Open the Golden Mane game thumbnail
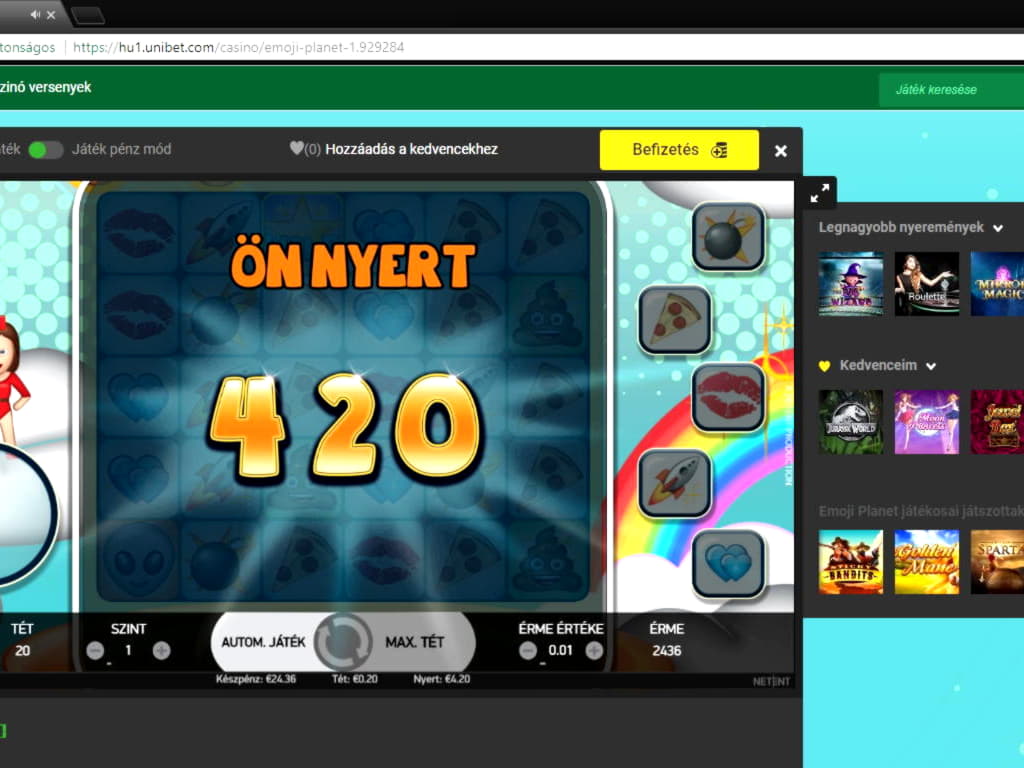The width and height of the screenshot is (1024, 768). tap(927, 562)
